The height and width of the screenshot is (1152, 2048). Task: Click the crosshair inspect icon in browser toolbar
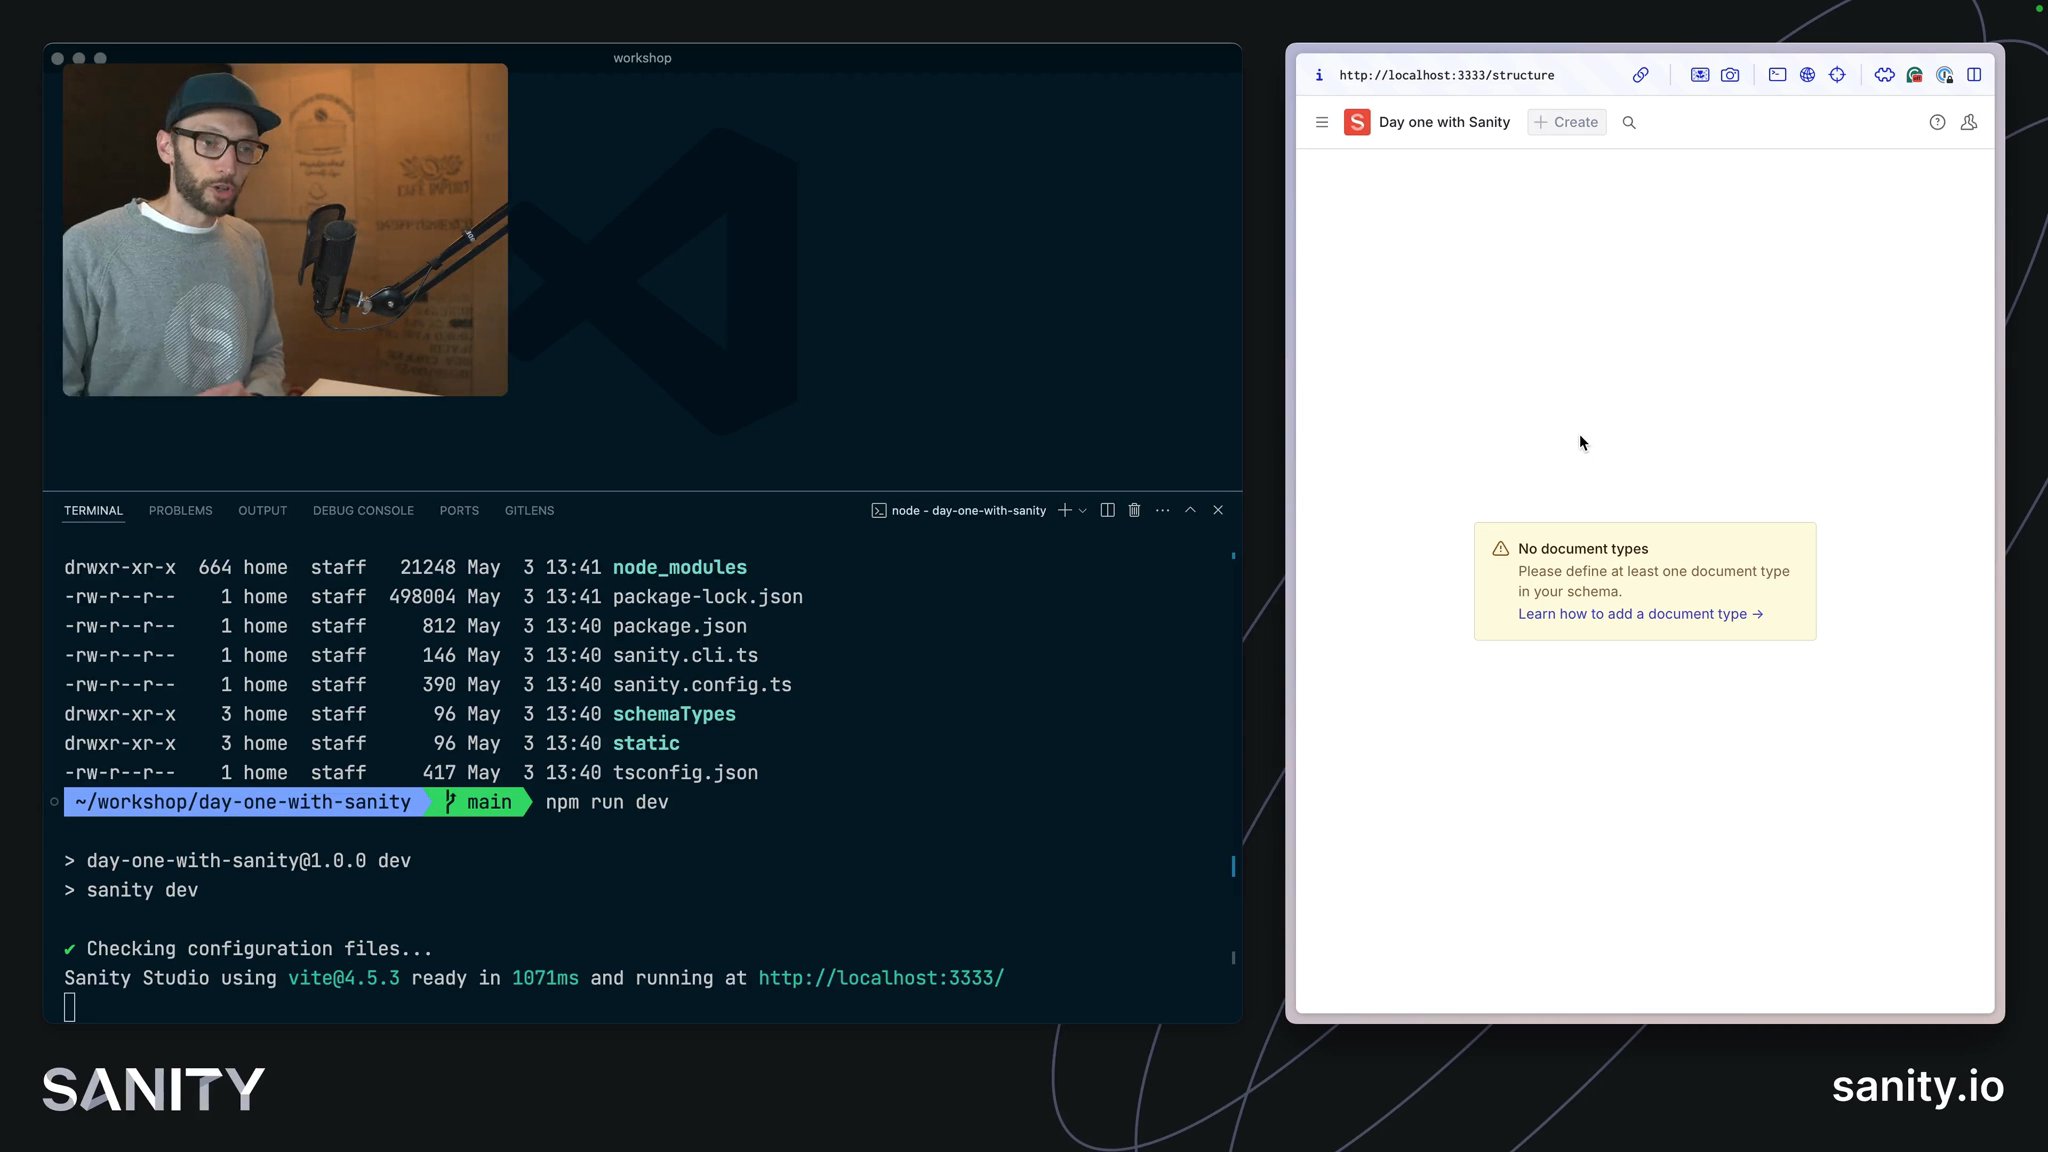pos(1837,75)
